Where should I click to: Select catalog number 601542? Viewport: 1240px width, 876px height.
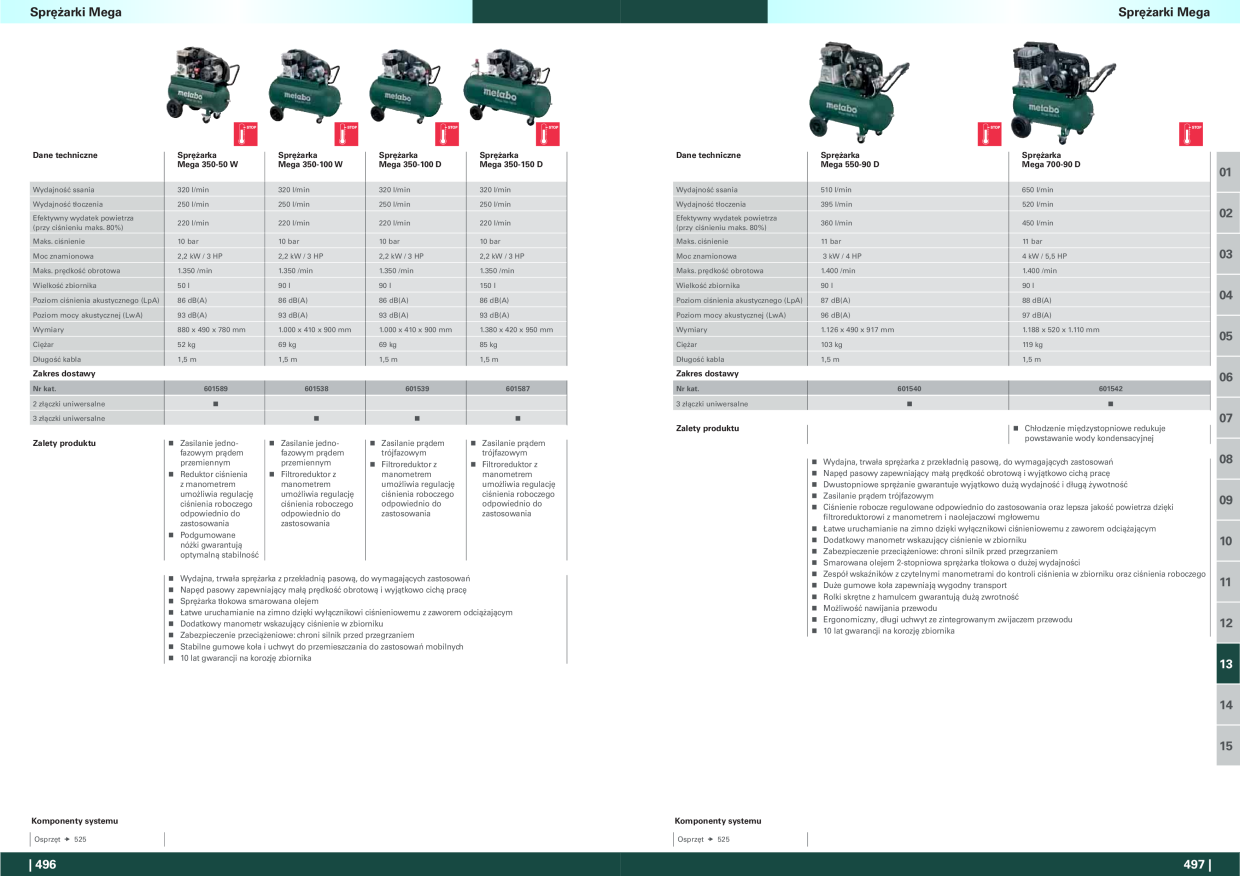pyautogui.click(x=1110, y=388)
